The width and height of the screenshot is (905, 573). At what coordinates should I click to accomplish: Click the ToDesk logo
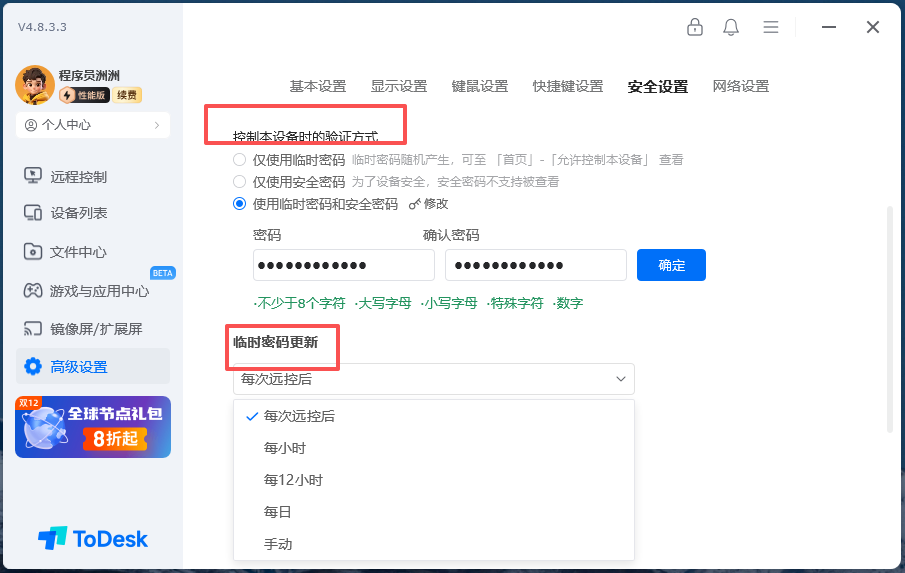(x=92, y=538)
